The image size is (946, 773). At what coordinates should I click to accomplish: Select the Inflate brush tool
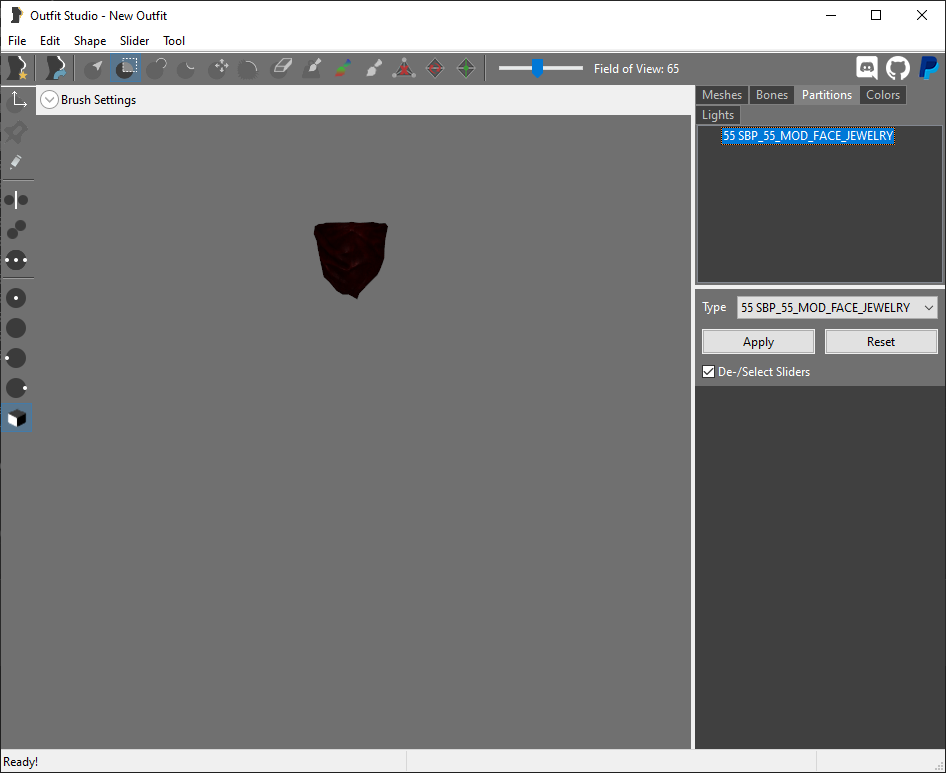(157, 68)
